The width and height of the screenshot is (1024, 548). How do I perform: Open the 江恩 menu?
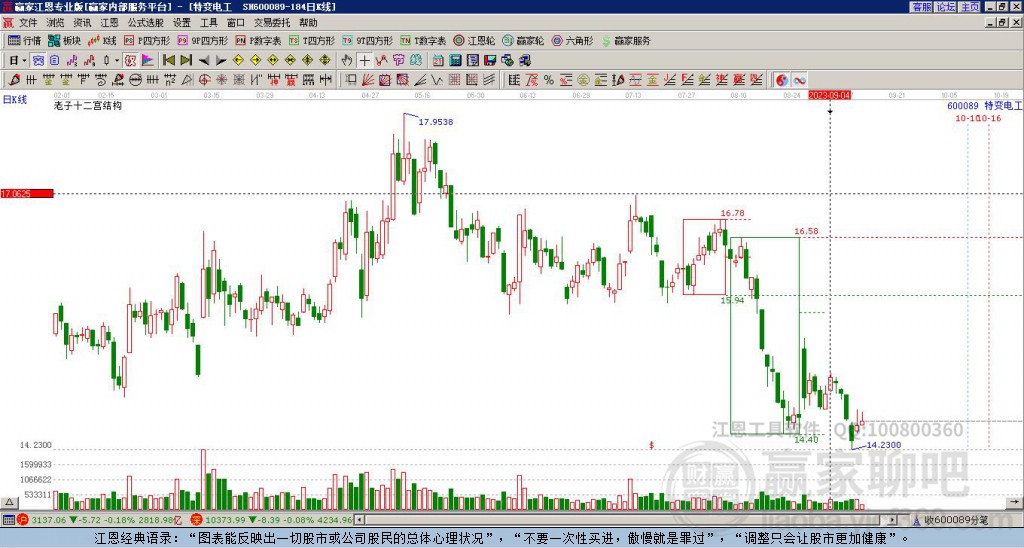coord(109,23)
